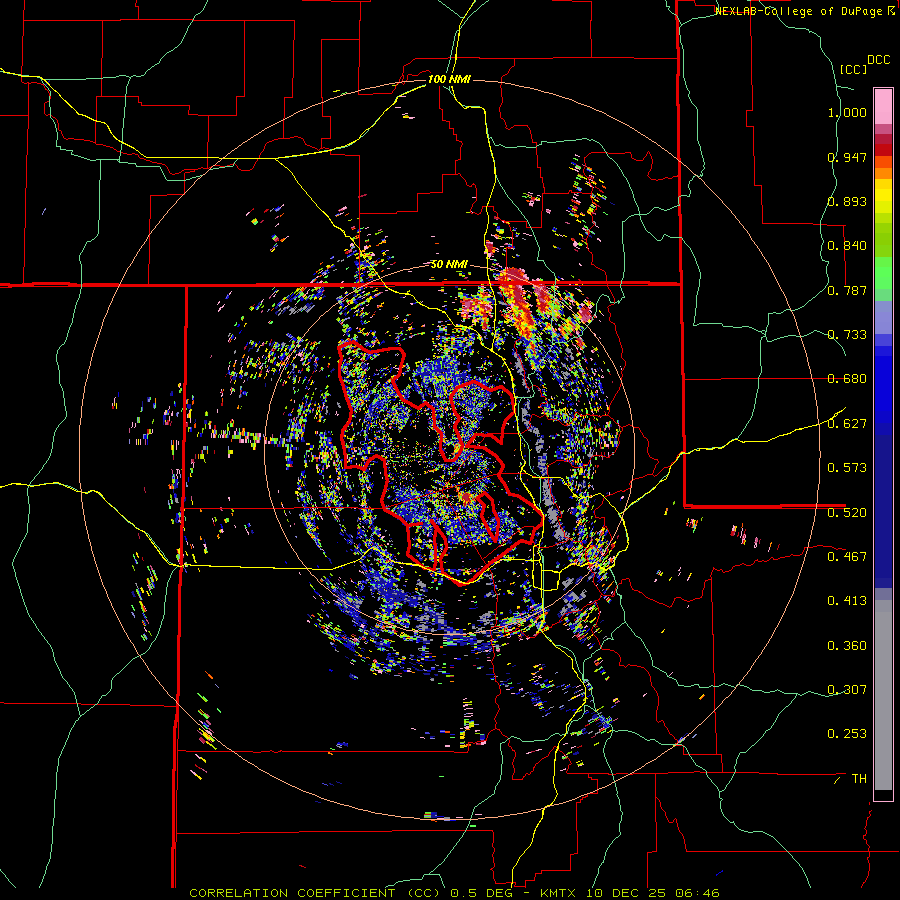The width and height of the screenshot is (900, 900).
Task: Click the "TH" threshold label
Action: [x=859, y=779]
